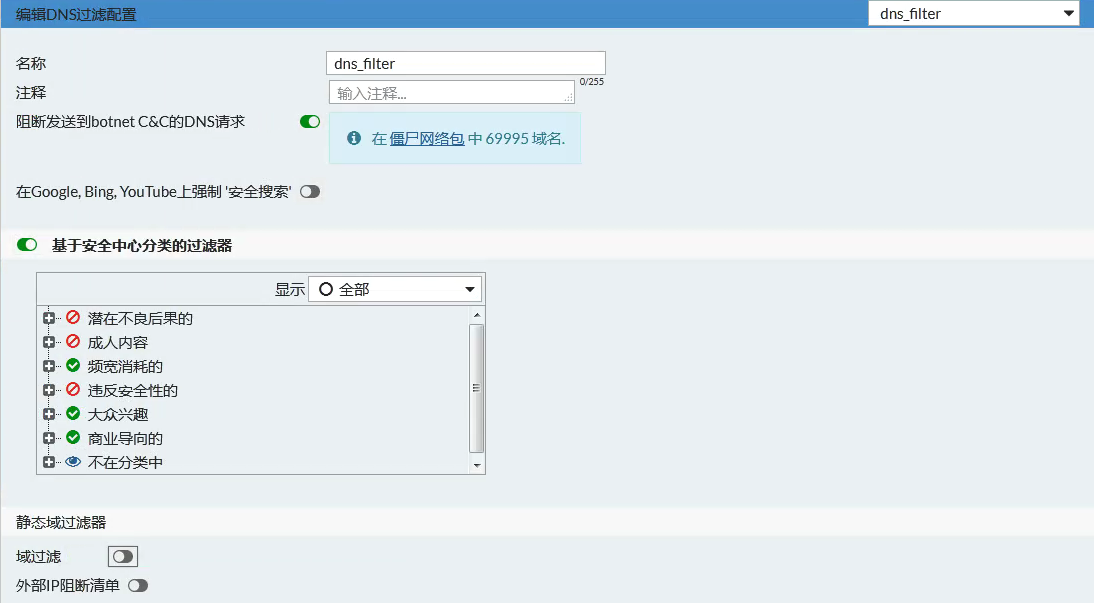Click info icon in botnet package notice

[x=353, y=139]
